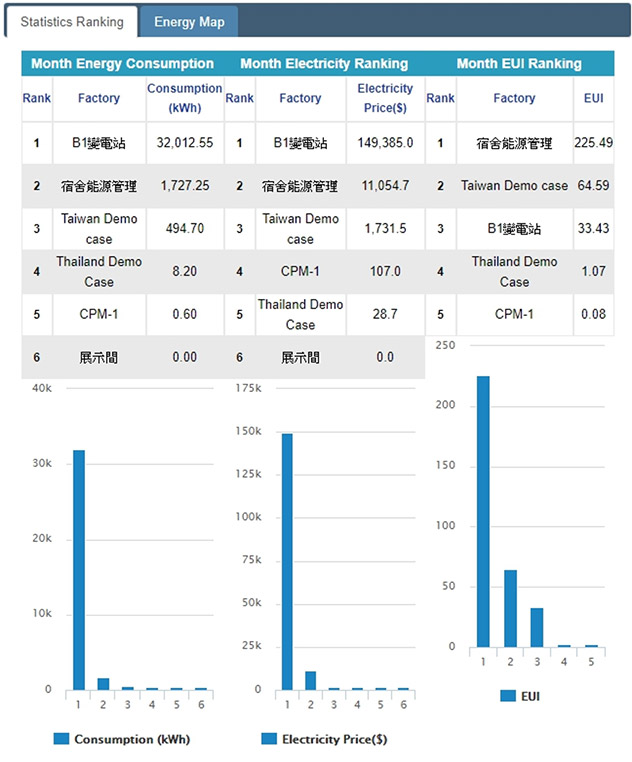Image resolution: width=632 pixels, height=762 pixels.
Task: Click CPM-1 in electricity ranking table
Action: 300,271
